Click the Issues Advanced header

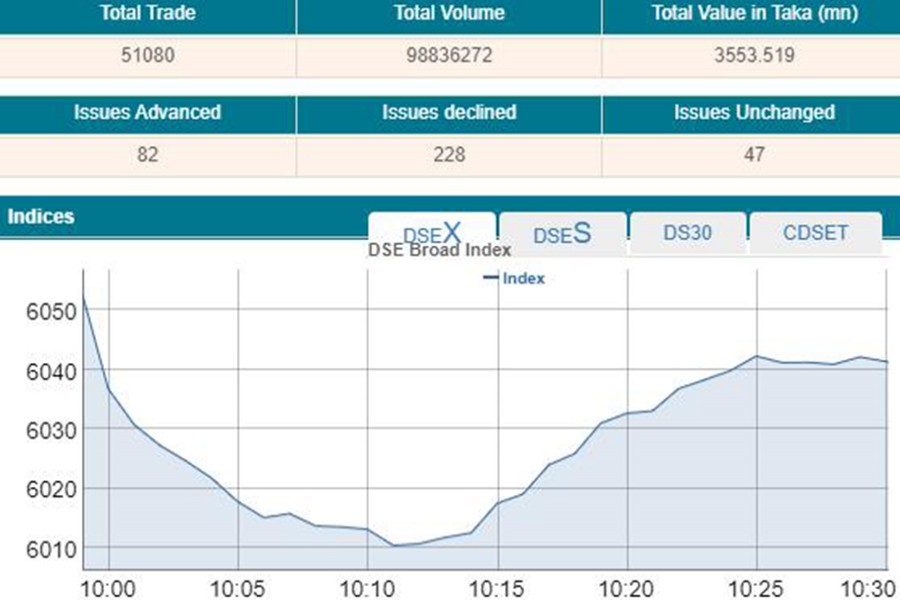[146, 113]
